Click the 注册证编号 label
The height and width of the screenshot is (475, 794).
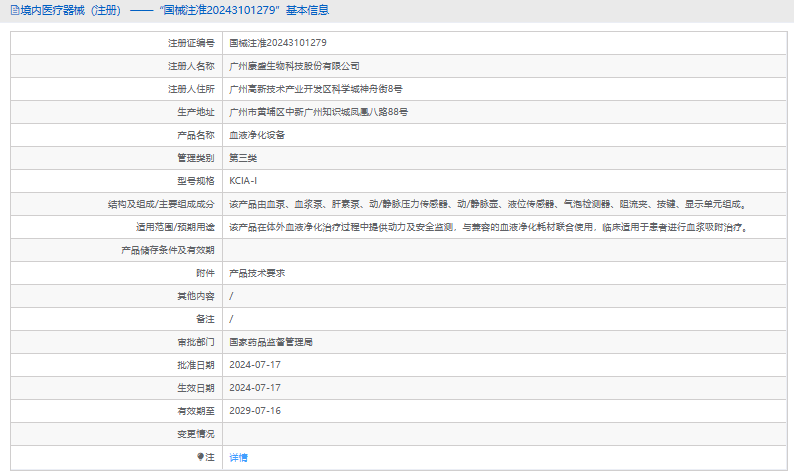(191, 43)
